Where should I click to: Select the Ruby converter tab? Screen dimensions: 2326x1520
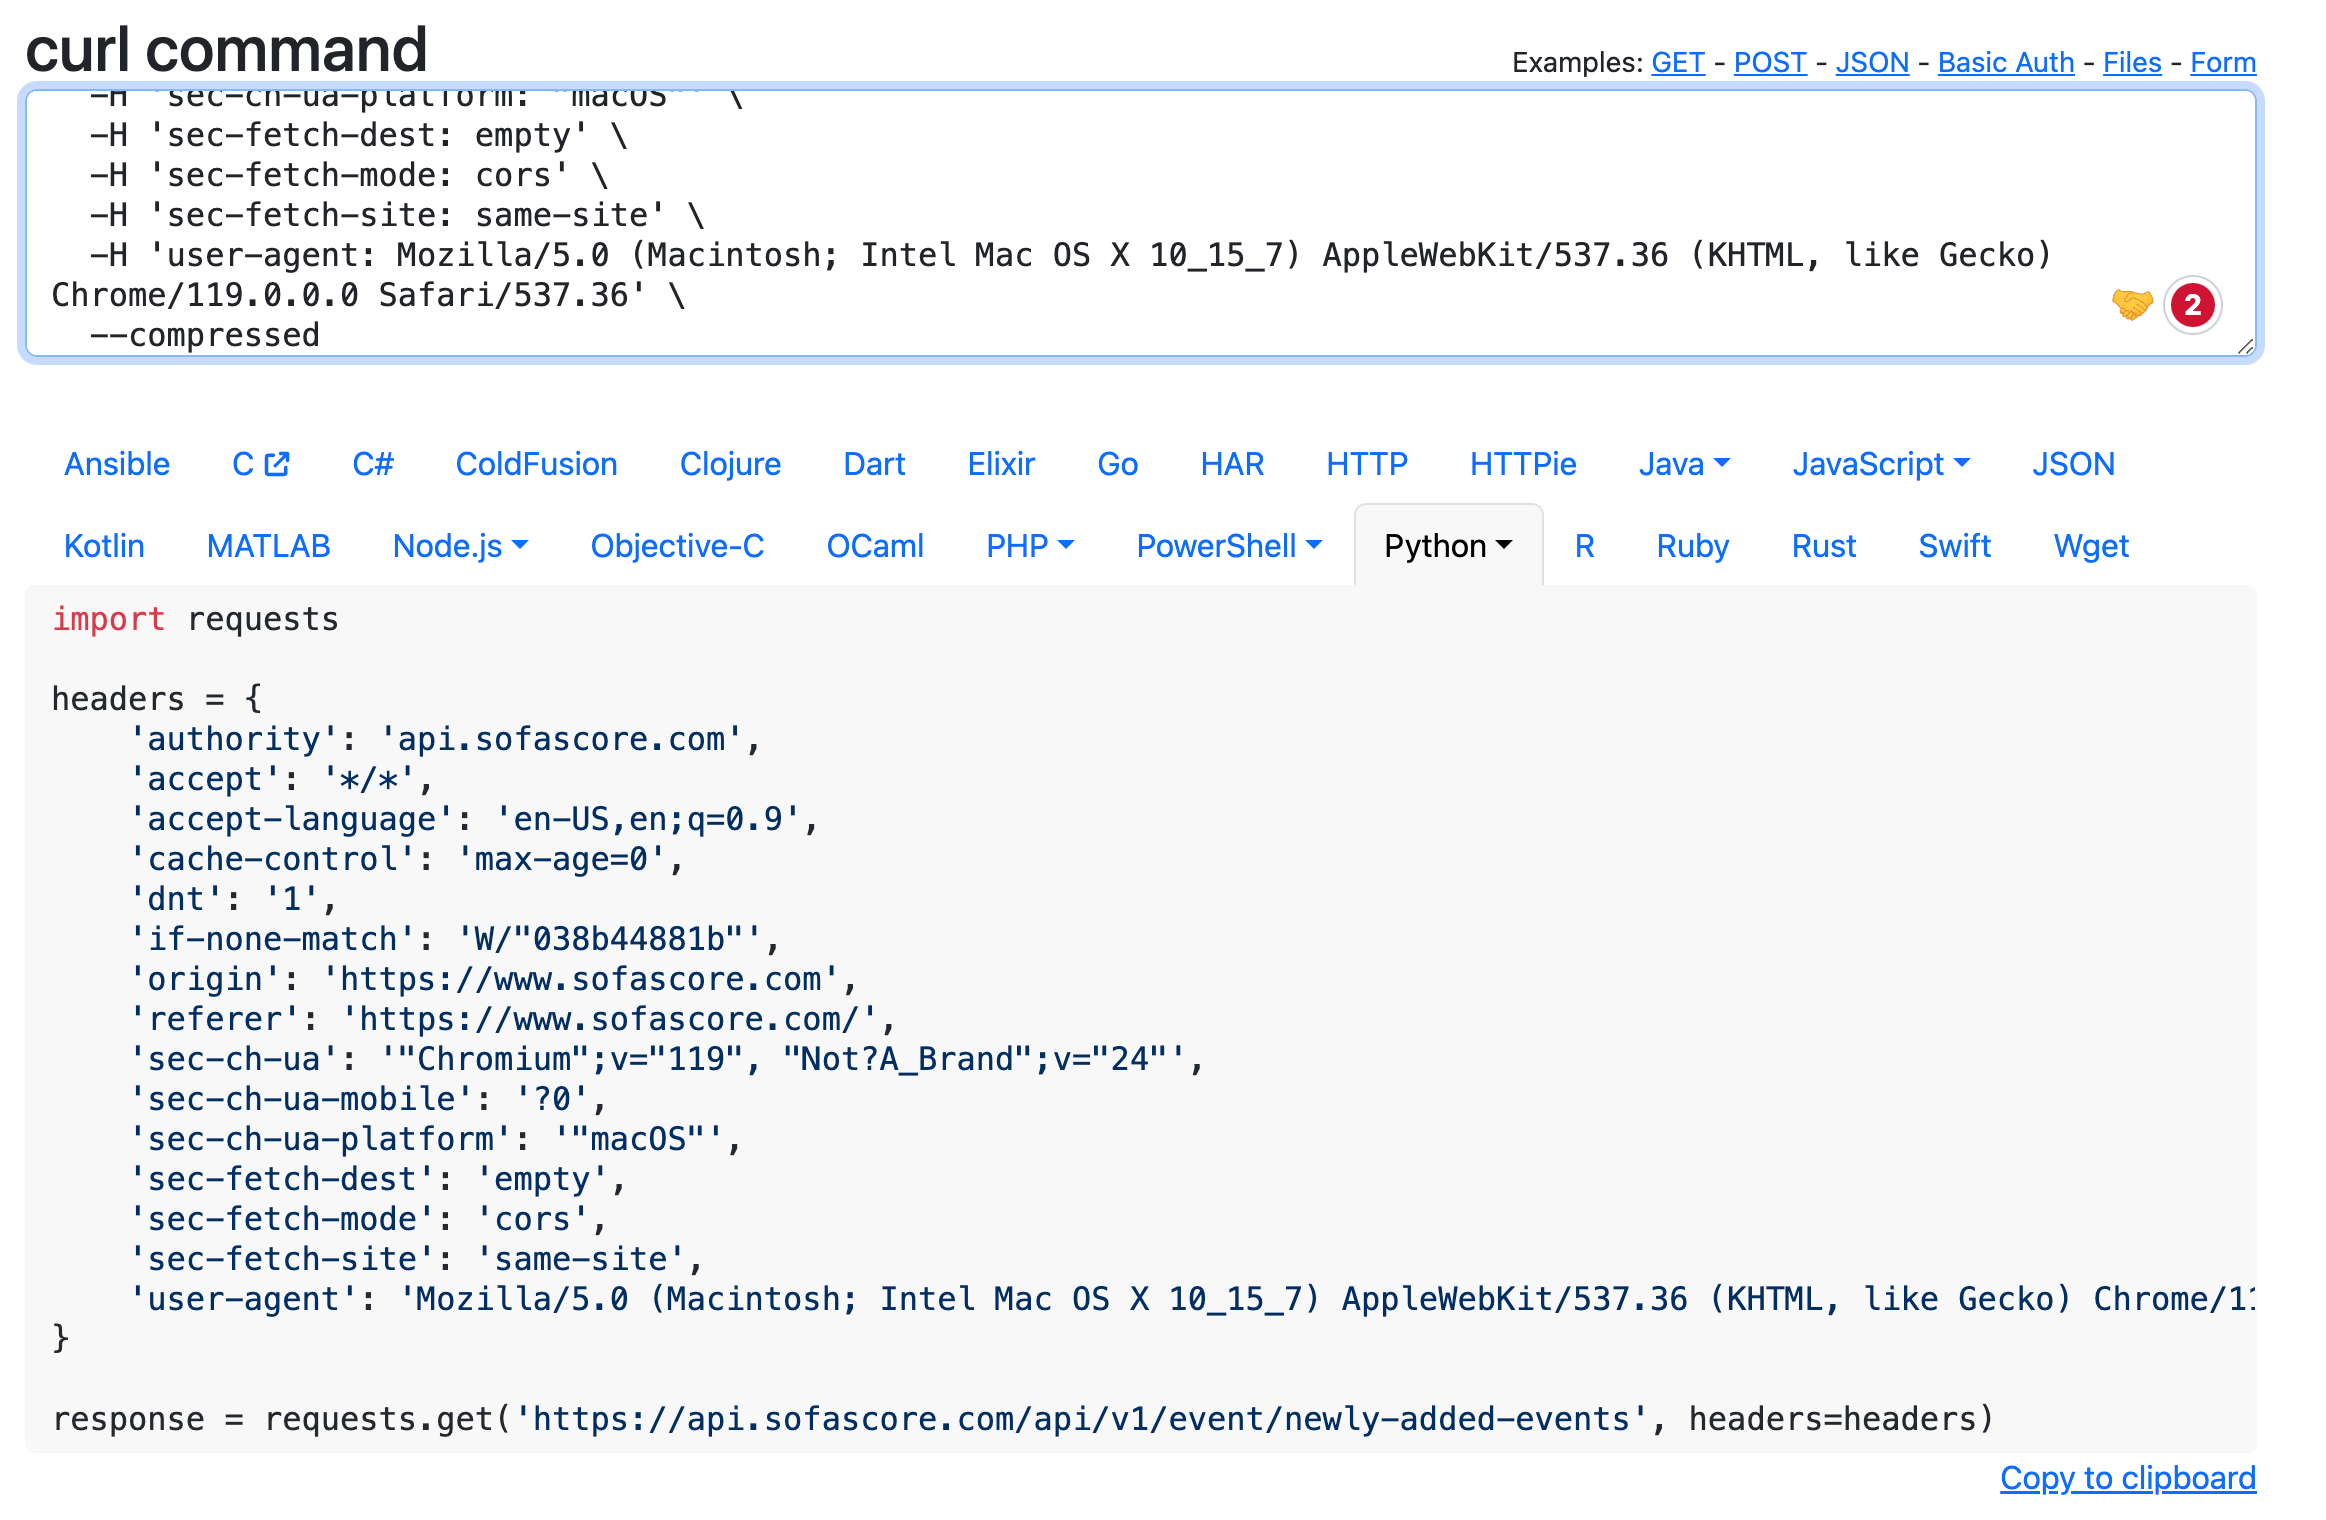coord(1692,546)
